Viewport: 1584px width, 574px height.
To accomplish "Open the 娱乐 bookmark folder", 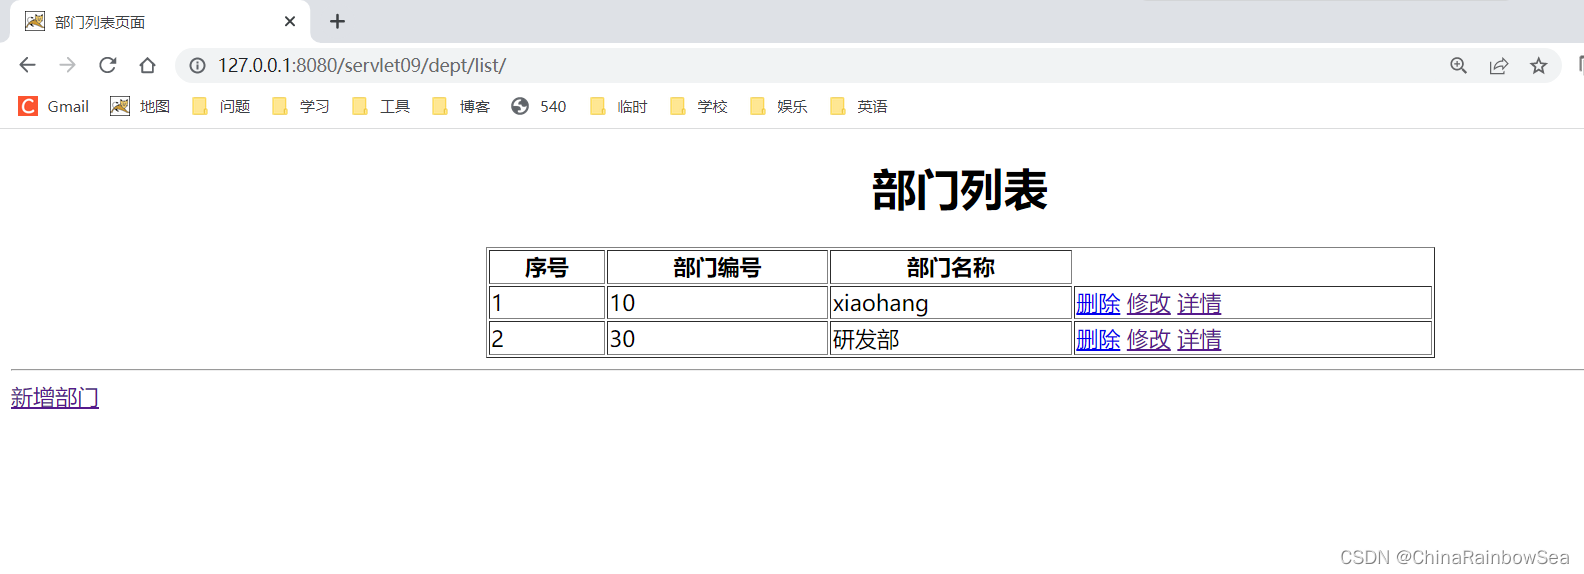I will [x=778, y=106].
